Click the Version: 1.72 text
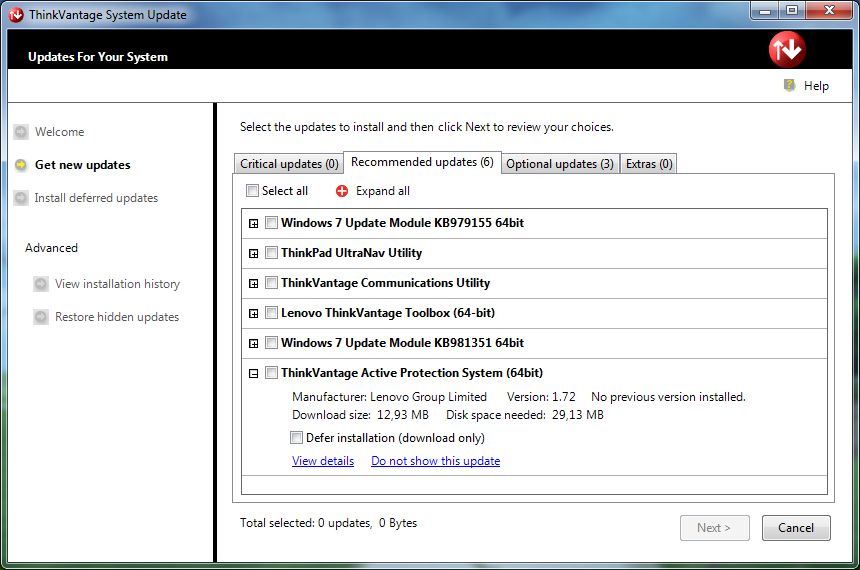Viewport: 860px width, 570px height. 541,397
